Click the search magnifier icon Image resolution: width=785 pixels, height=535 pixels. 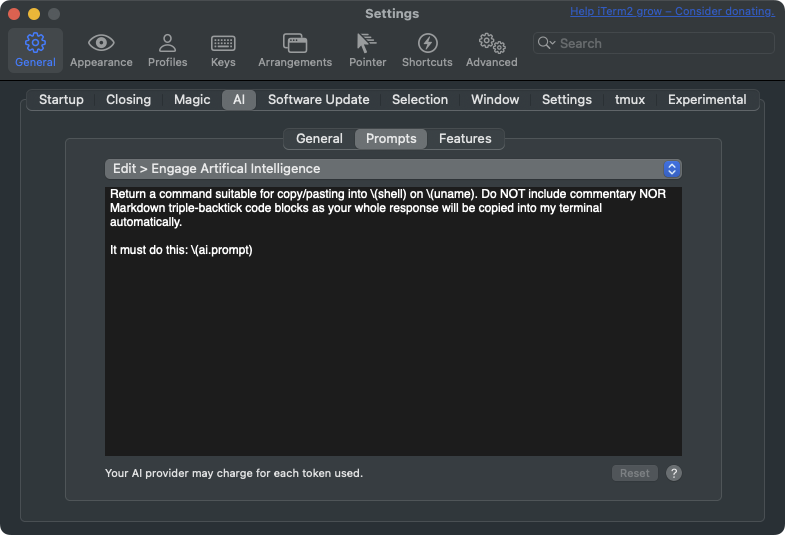[544, 43]
